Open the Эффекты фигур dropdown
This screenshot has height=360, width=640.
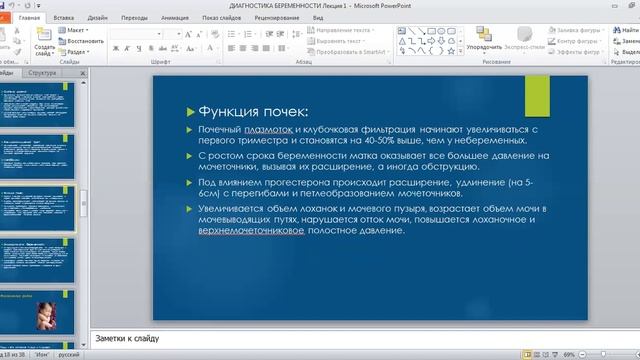click(576, 52)
